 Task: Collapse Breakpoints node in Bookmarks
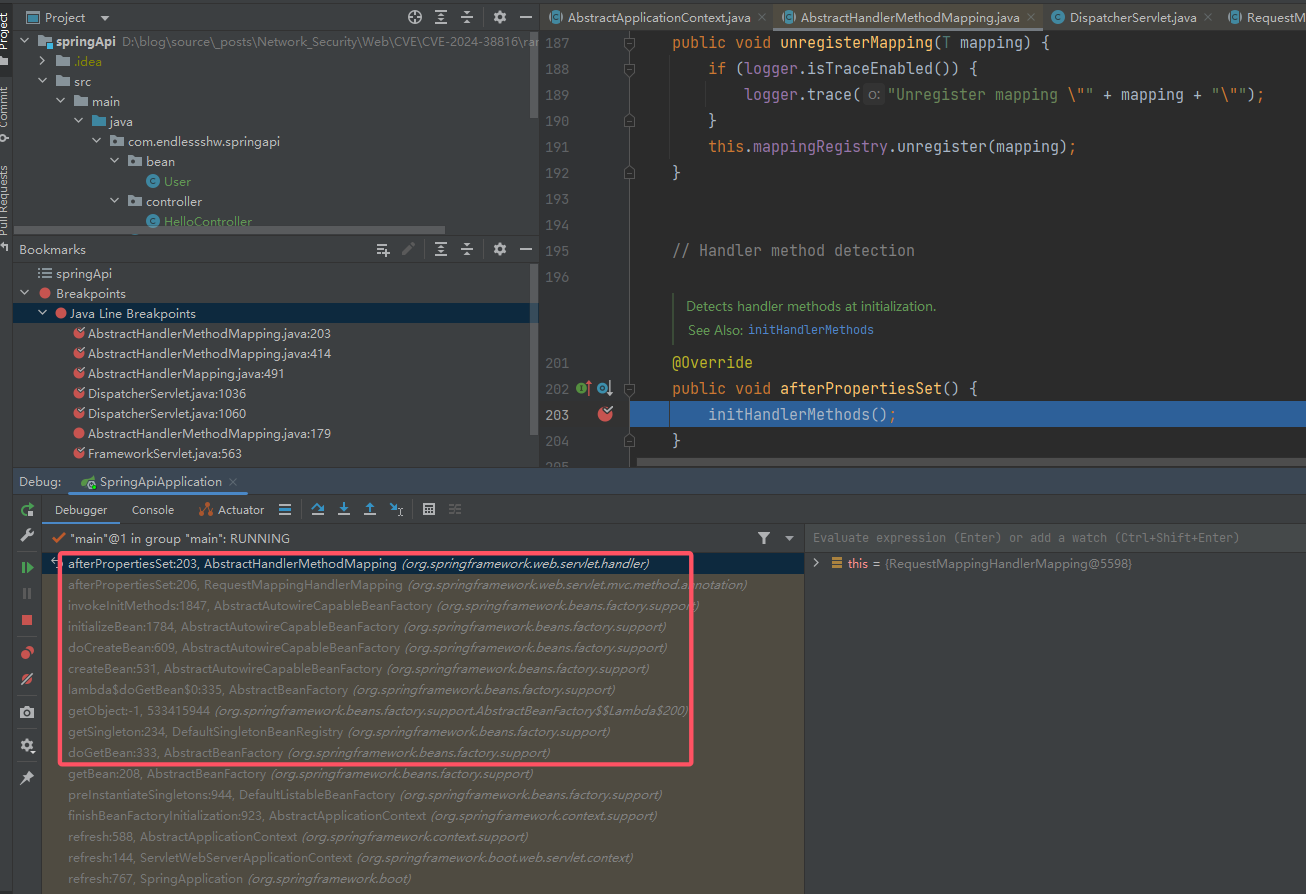pyautogui.click(x=24, y=294)
